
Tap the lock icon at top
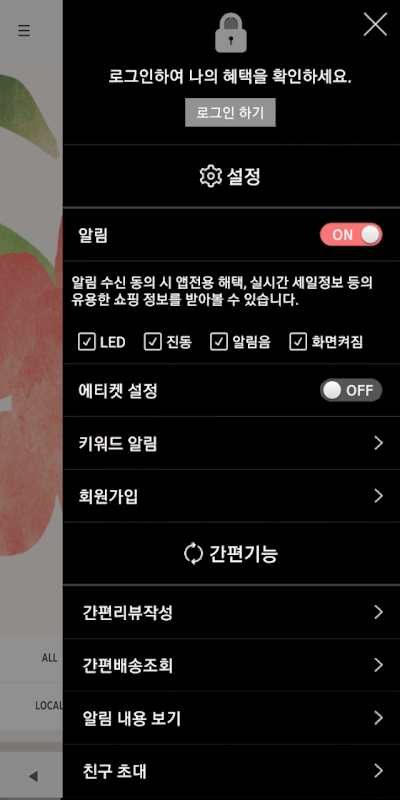(231, 33)
